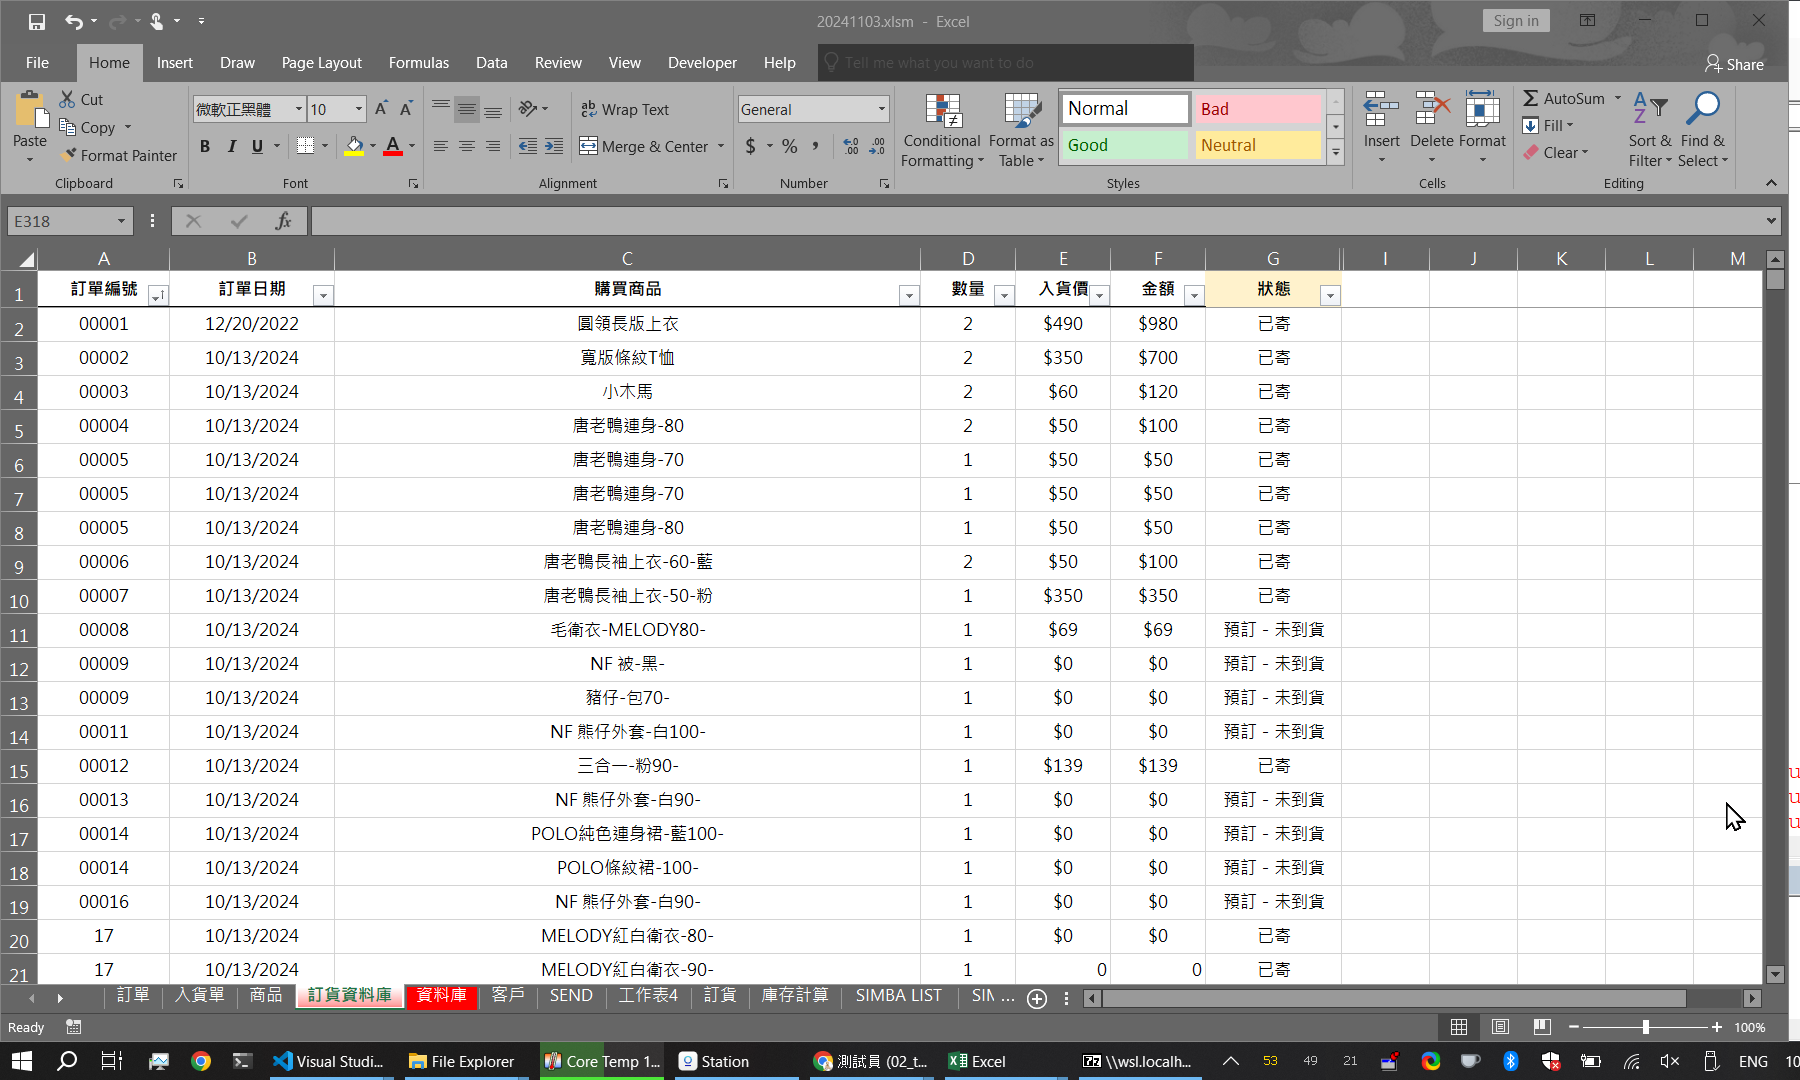Open the Formulas ribbon tab
The width and height of the screenshot is (1800, 1080).
(x=418, y=62)
